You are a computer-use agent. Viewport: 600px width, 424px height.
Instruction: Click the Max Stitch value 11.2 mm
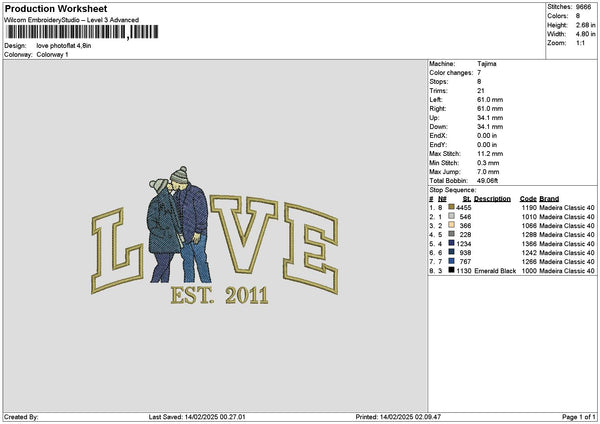point(490,154)
